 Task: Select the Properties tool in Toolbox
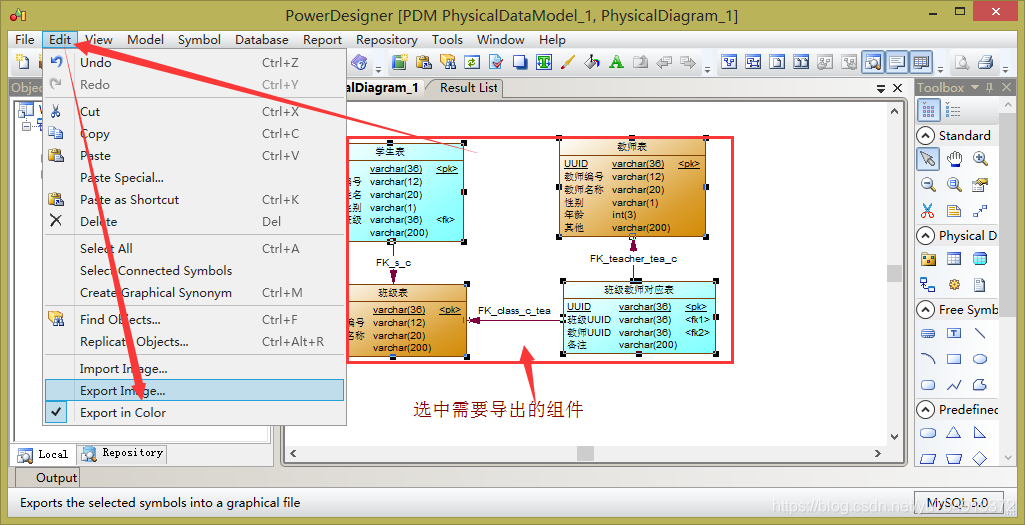tap(979, 184)
